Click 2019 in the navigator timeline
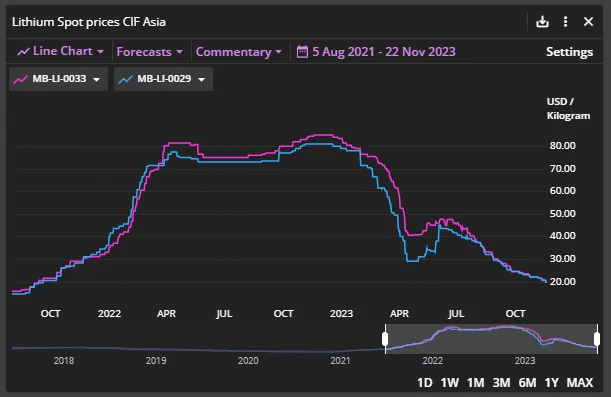Image resolution: width=611 pixels, height=397 pixels. 156,361
